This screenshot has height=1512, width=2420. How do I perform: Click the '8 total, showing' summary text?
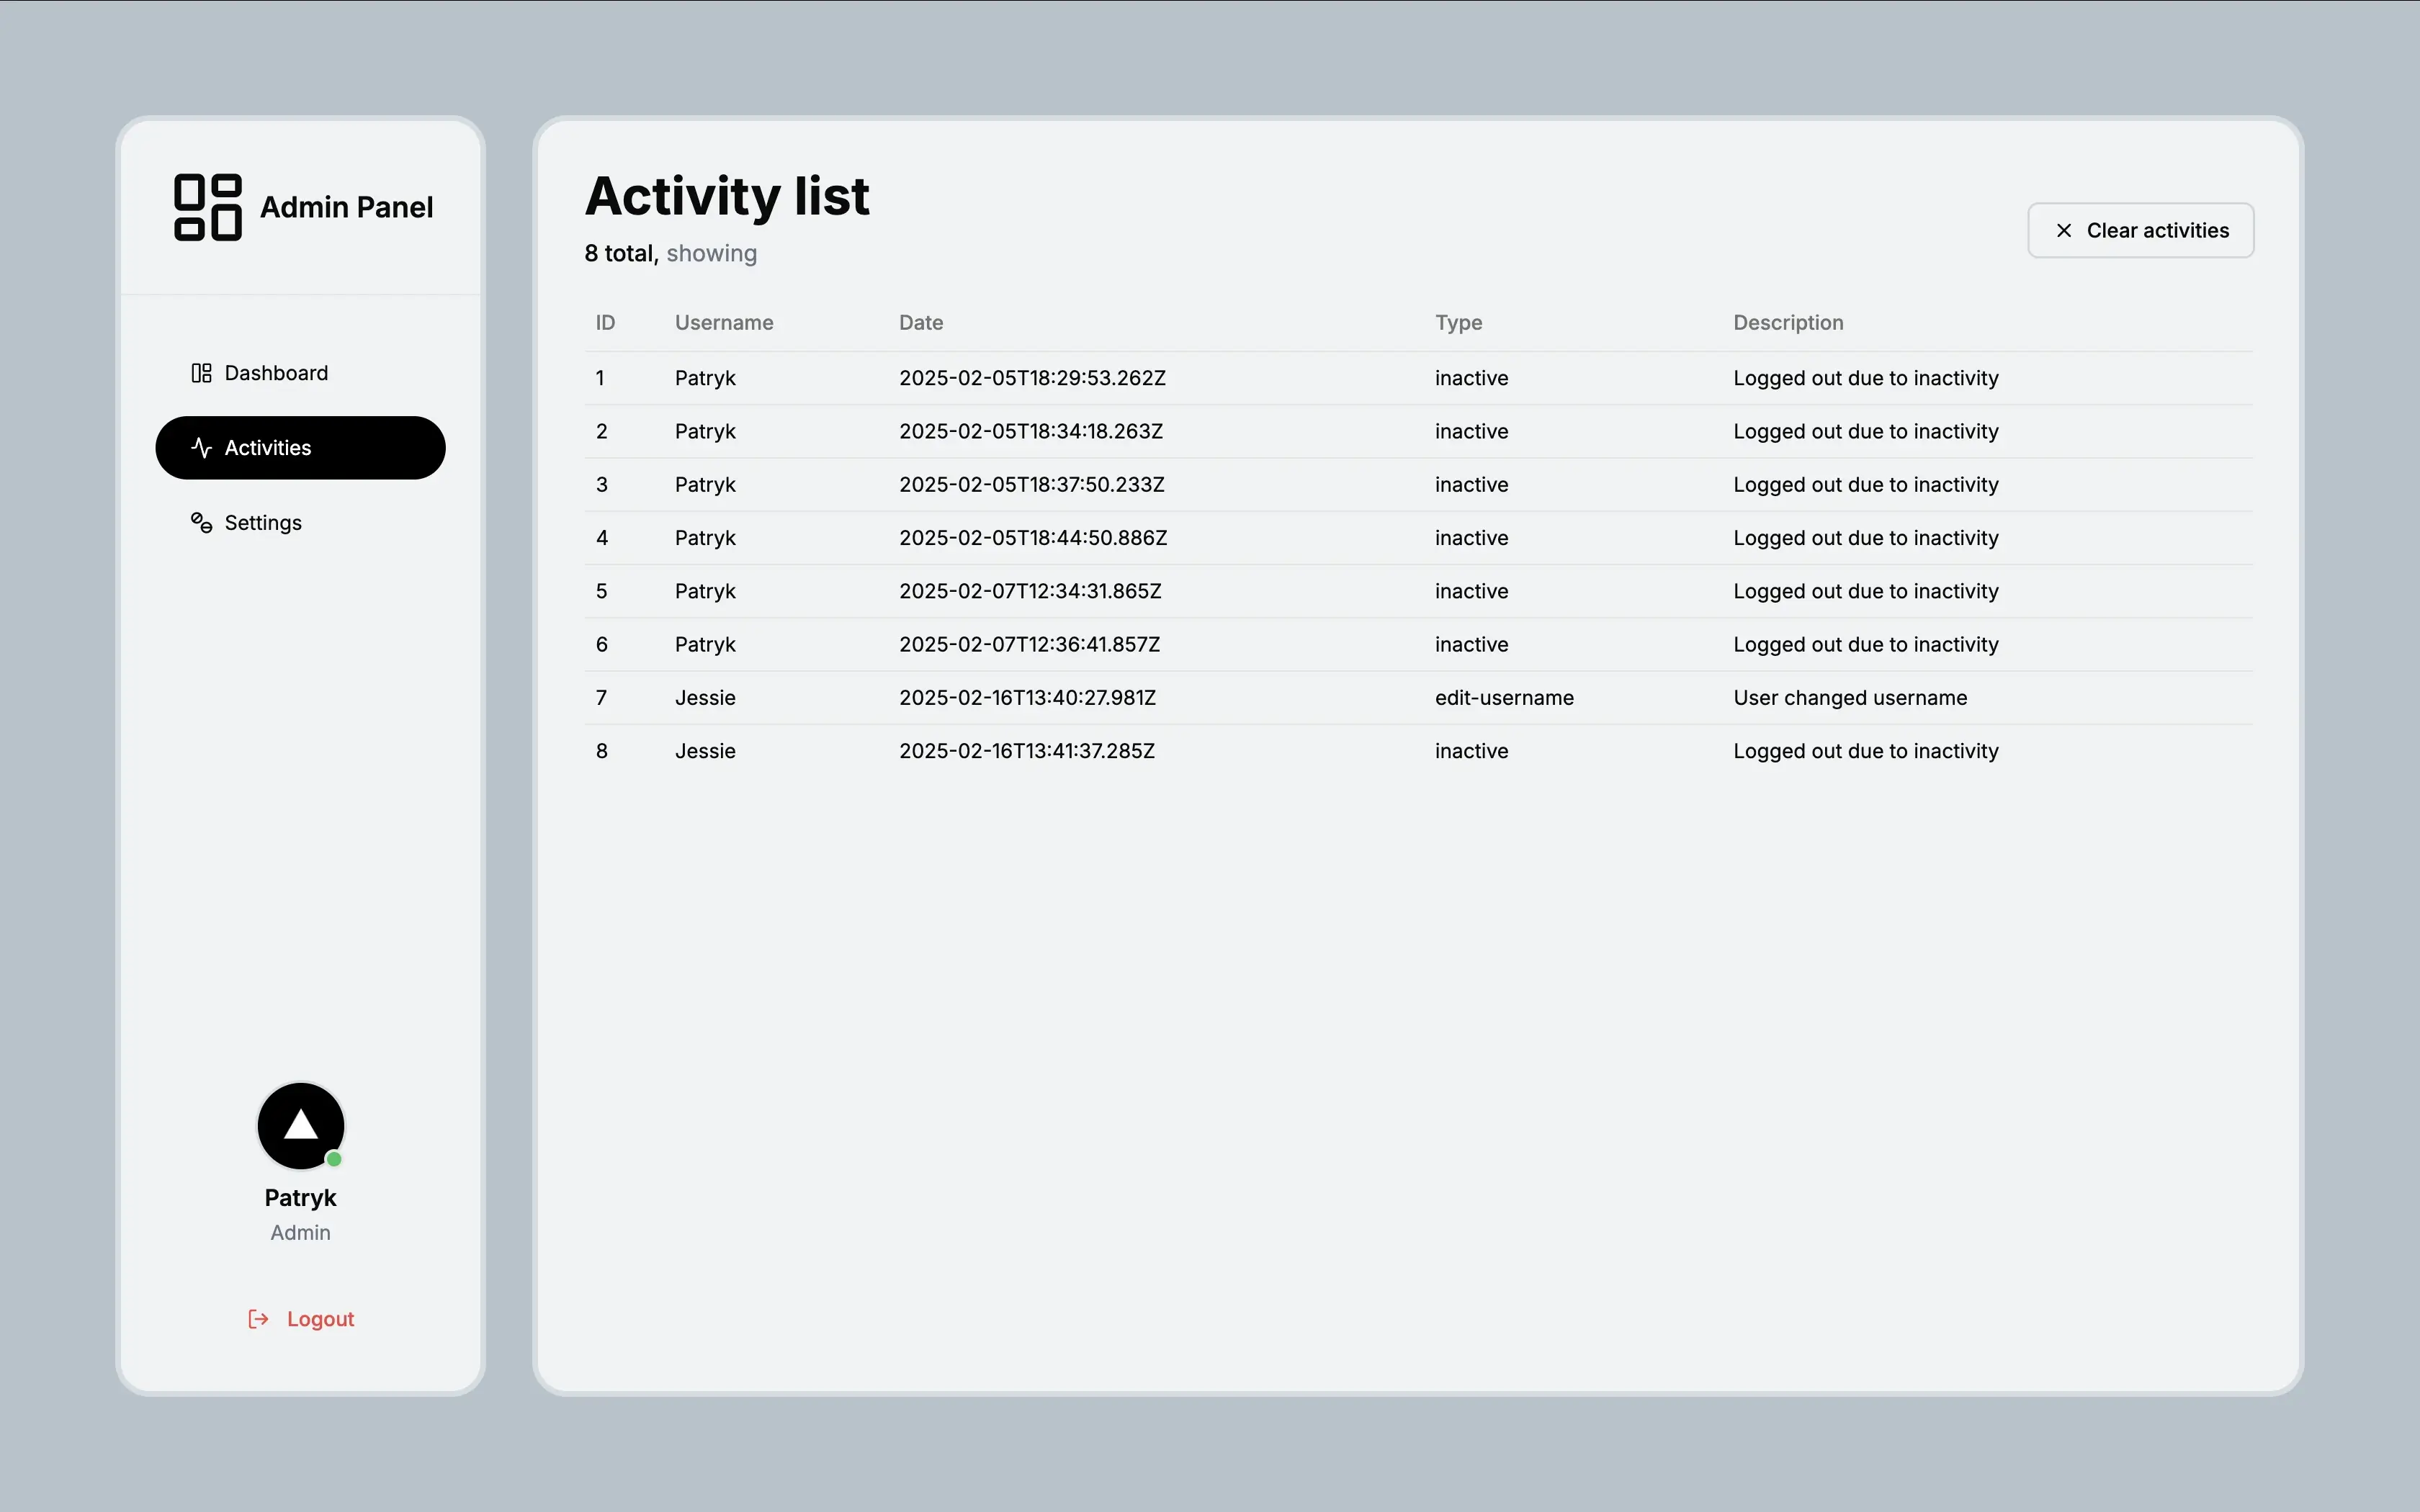[x=670, y=254]
